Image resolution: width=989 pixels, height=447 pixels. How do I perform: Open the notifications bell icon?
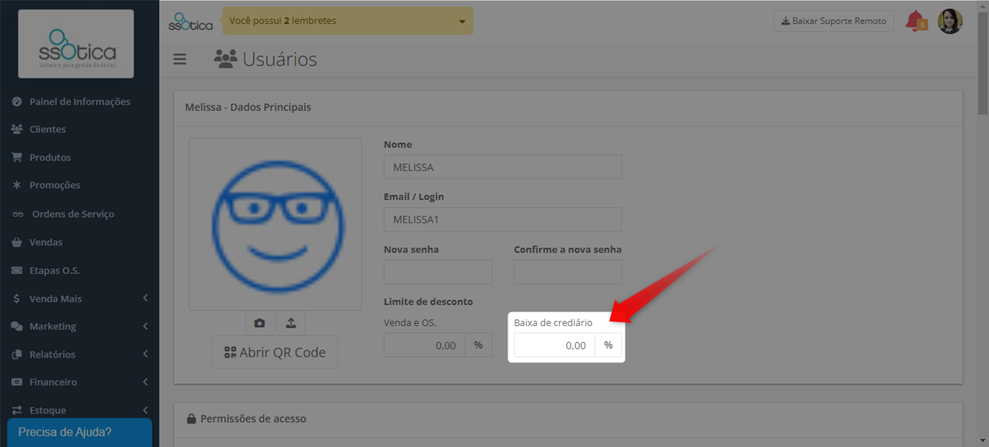(x=916, y=21)
